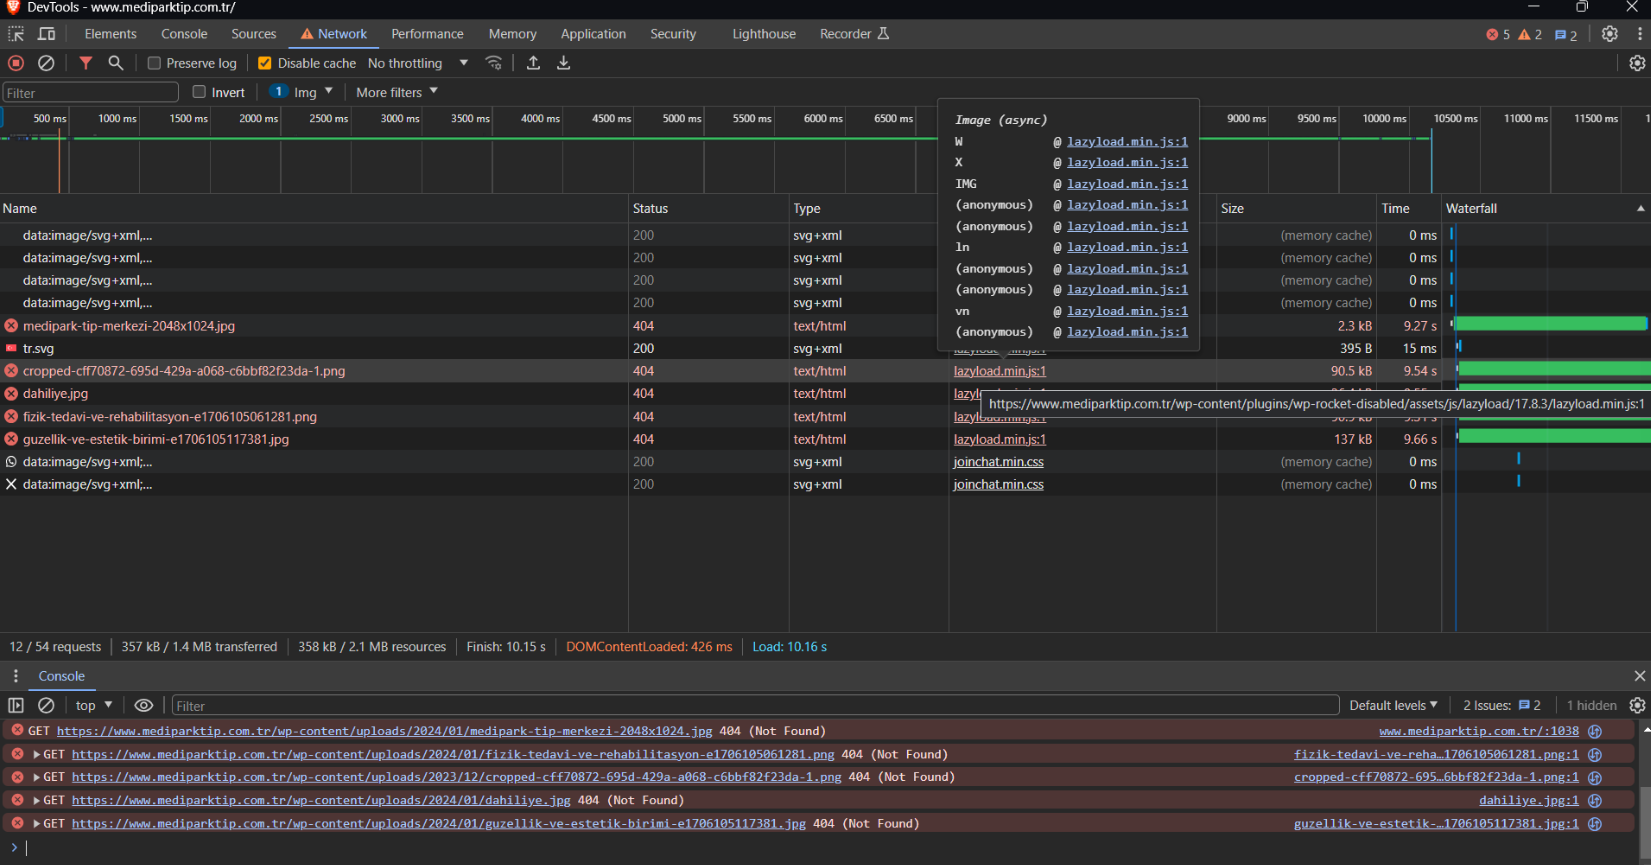Sort requests by Status column header
The width and height of the screenshot is (1651, 865).
(x=708, y=208)
